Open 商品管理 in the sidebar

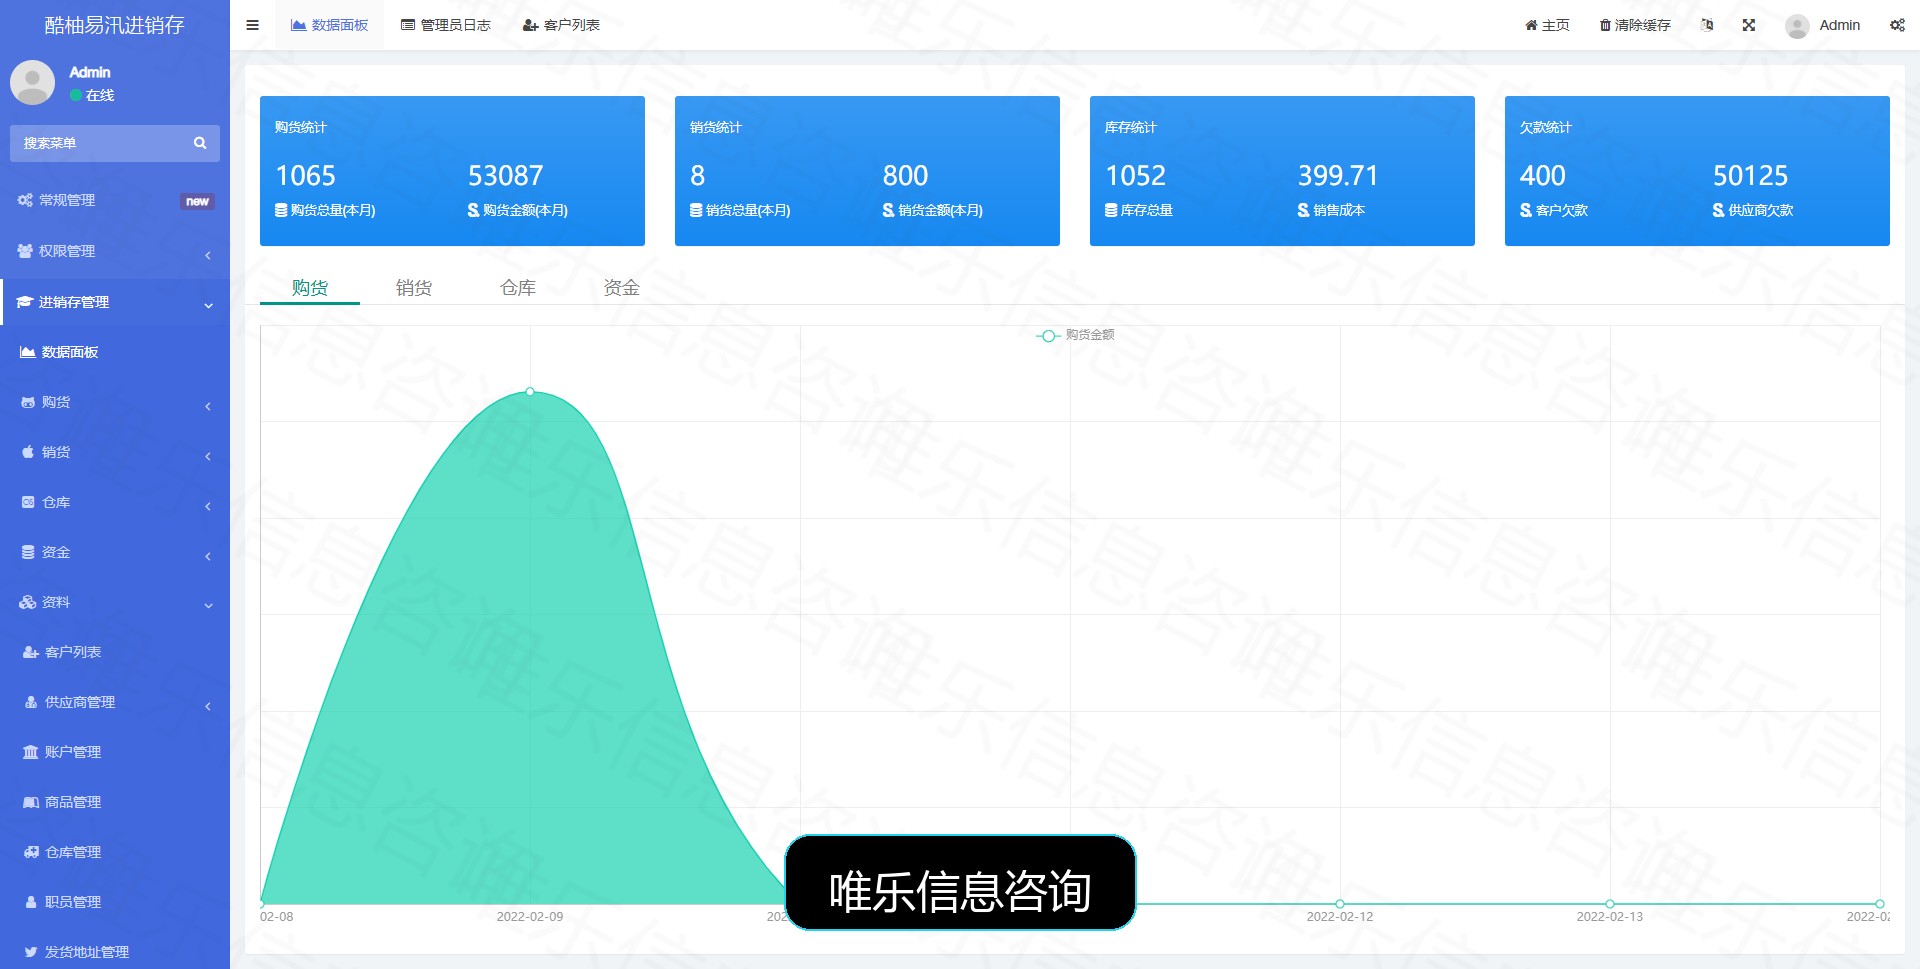coord(115,802)
